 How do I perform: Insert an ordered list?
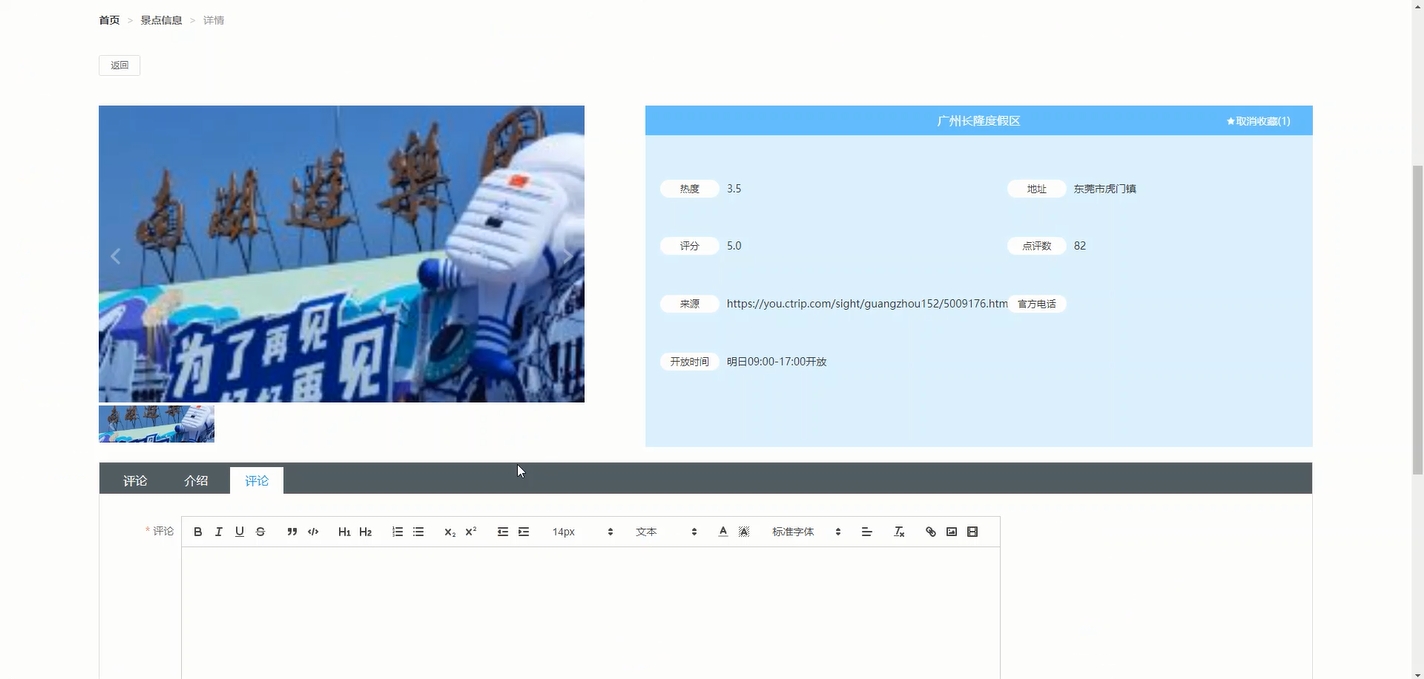[397, 531]
